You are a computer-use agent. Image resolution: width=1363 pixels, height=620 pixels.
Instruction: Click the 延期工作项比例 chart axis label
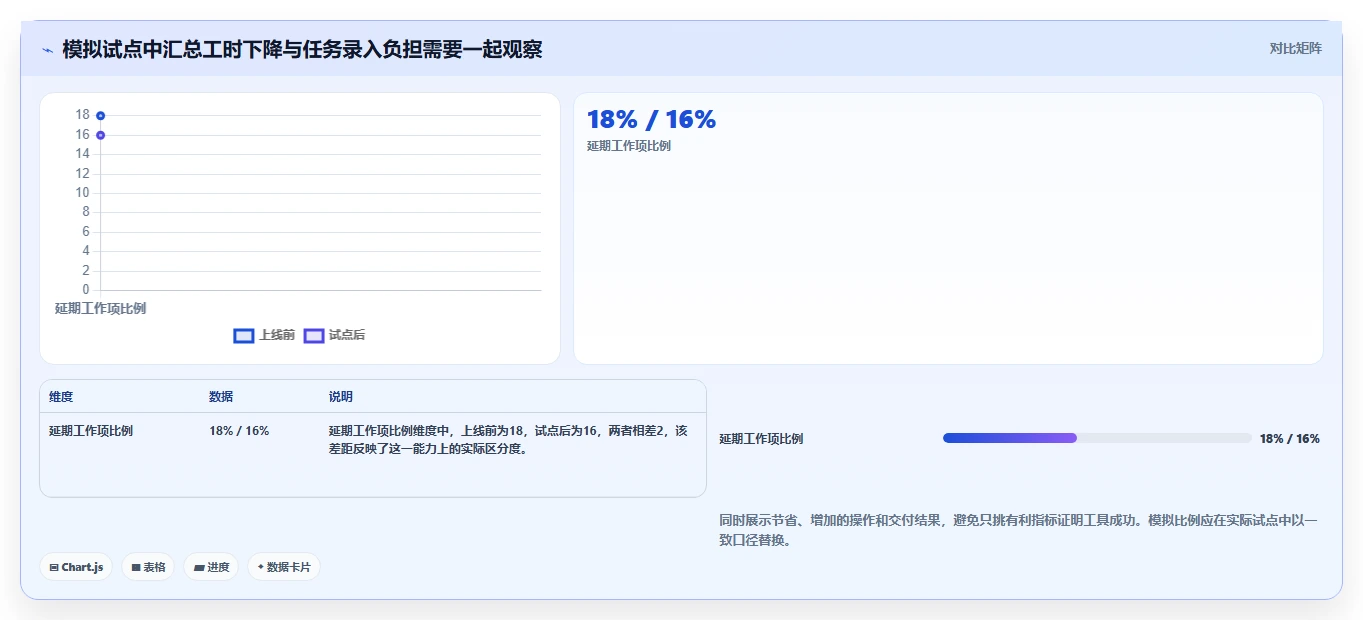pos(101,308)
